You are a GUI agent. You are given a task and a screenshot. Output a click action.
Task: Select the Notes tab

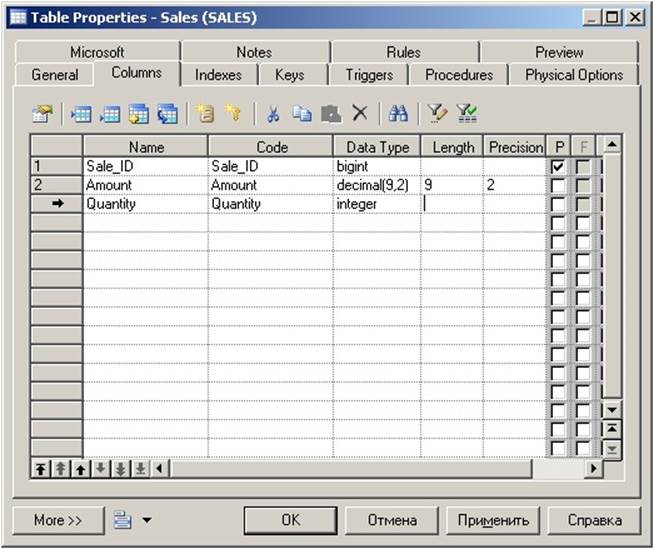(254, 52)
